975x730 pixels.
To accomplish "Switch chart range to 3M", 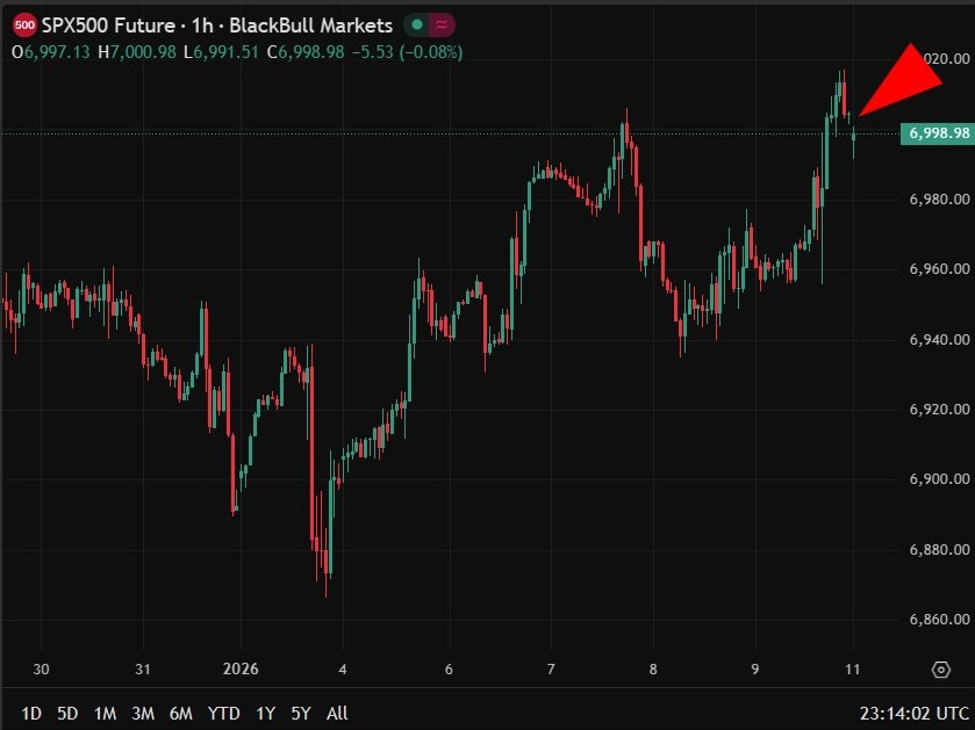I will (143, 713).
